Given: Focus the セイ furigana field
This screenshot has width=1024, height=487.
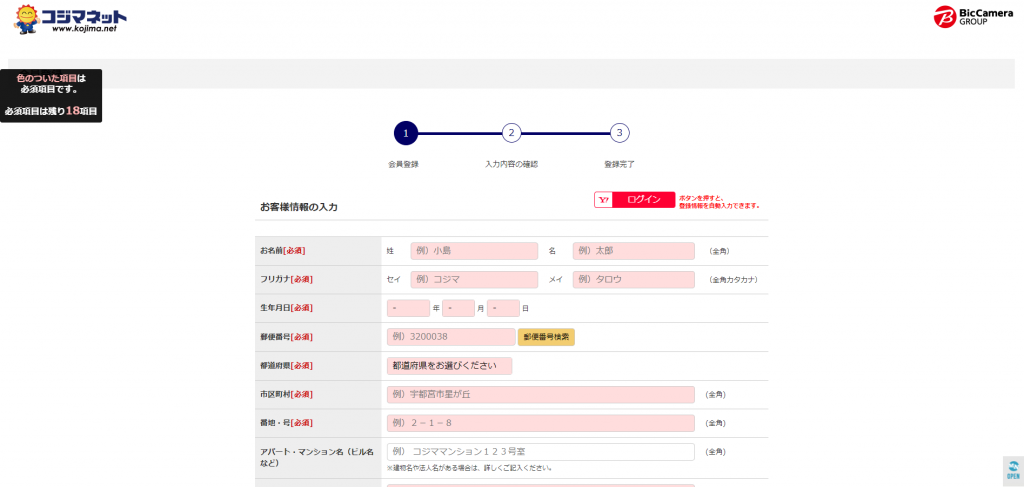Looking at the screenshot, I should point(473,280).
